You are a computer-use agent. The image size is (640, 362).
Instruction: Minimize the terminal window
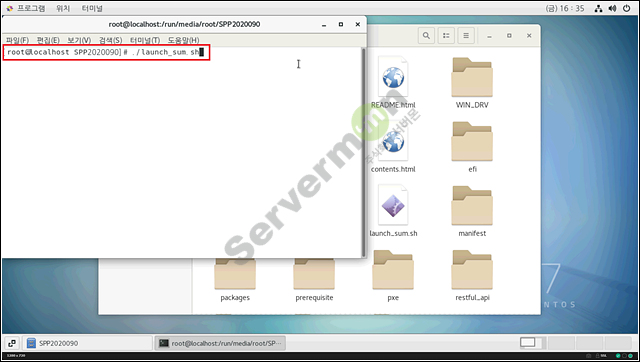pos(324,24)
